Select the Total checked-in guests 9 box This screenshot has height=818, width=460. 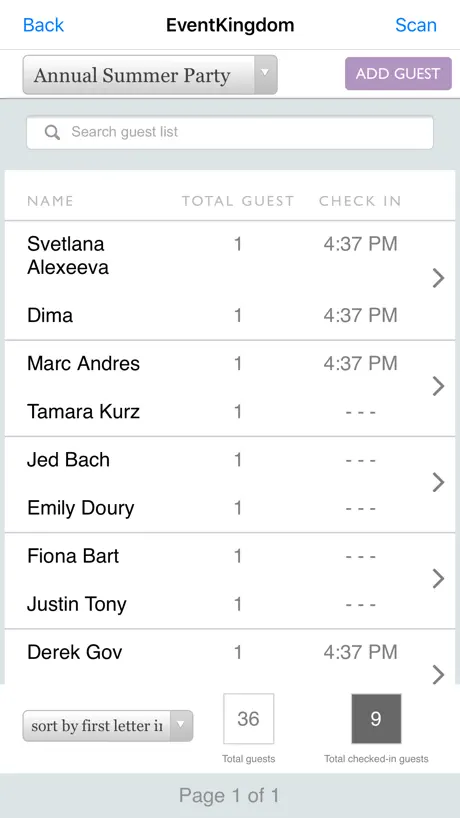click(x=376, y=718)
